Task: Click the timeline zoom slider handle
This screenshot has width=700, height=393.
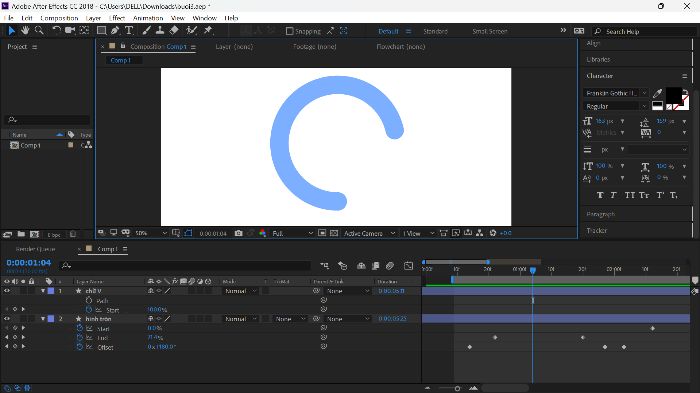Action: (x=457, y=389)
